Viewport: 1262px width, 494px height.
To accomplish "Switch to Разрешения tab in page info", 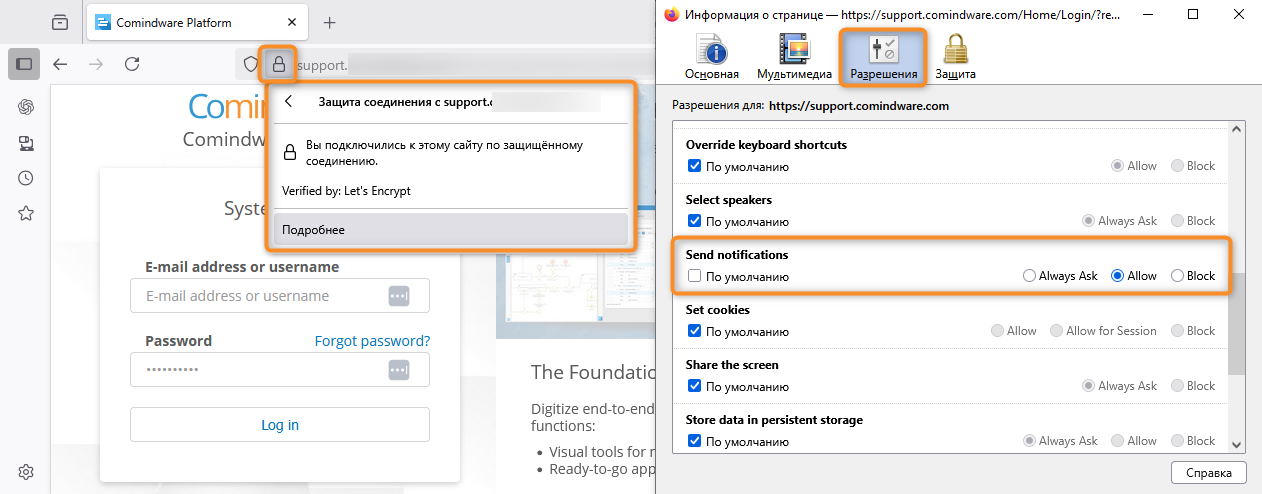I will (883, 57).
